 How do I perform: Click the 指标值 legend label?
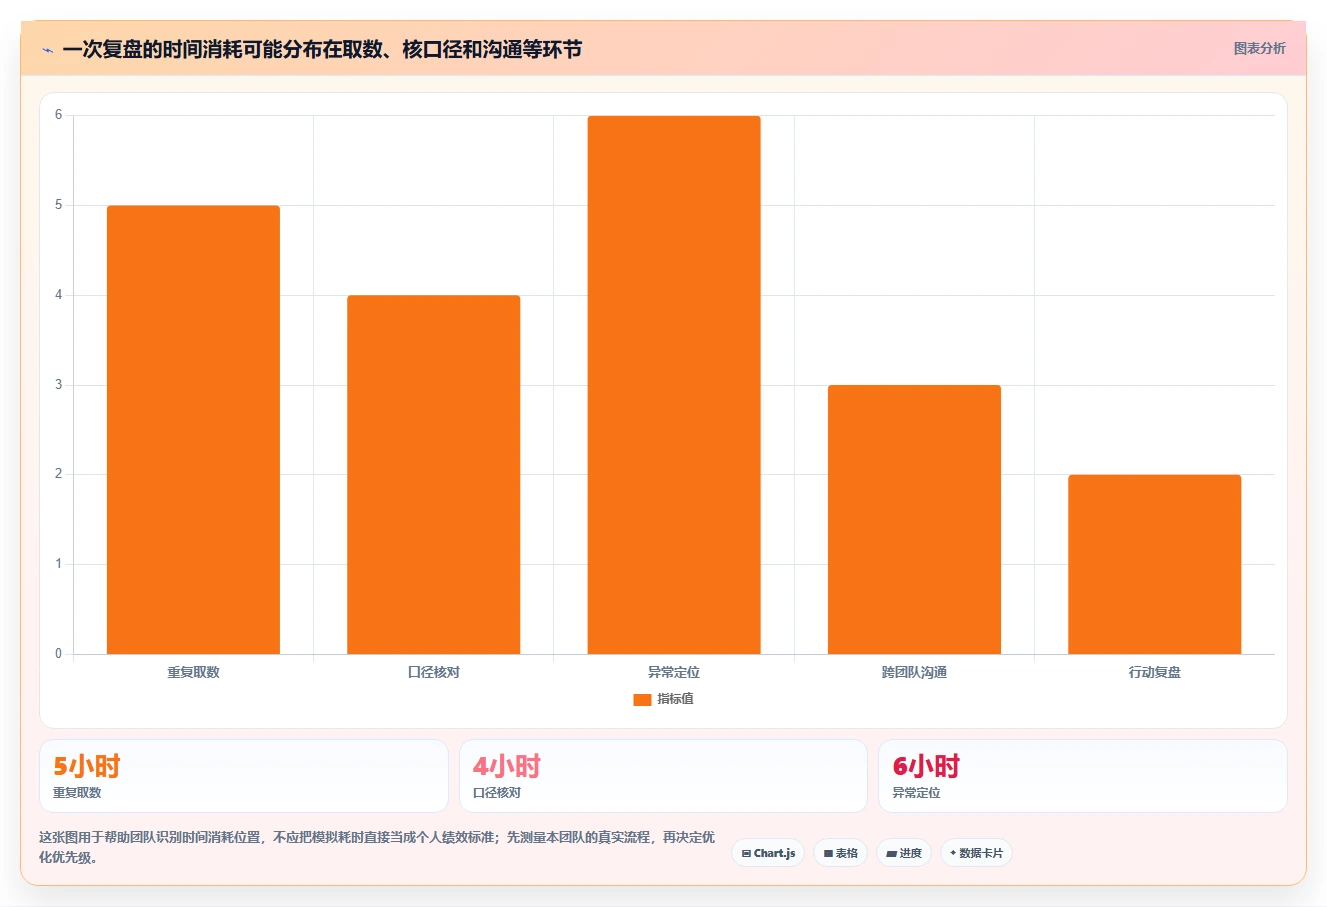tap(675, 699)
